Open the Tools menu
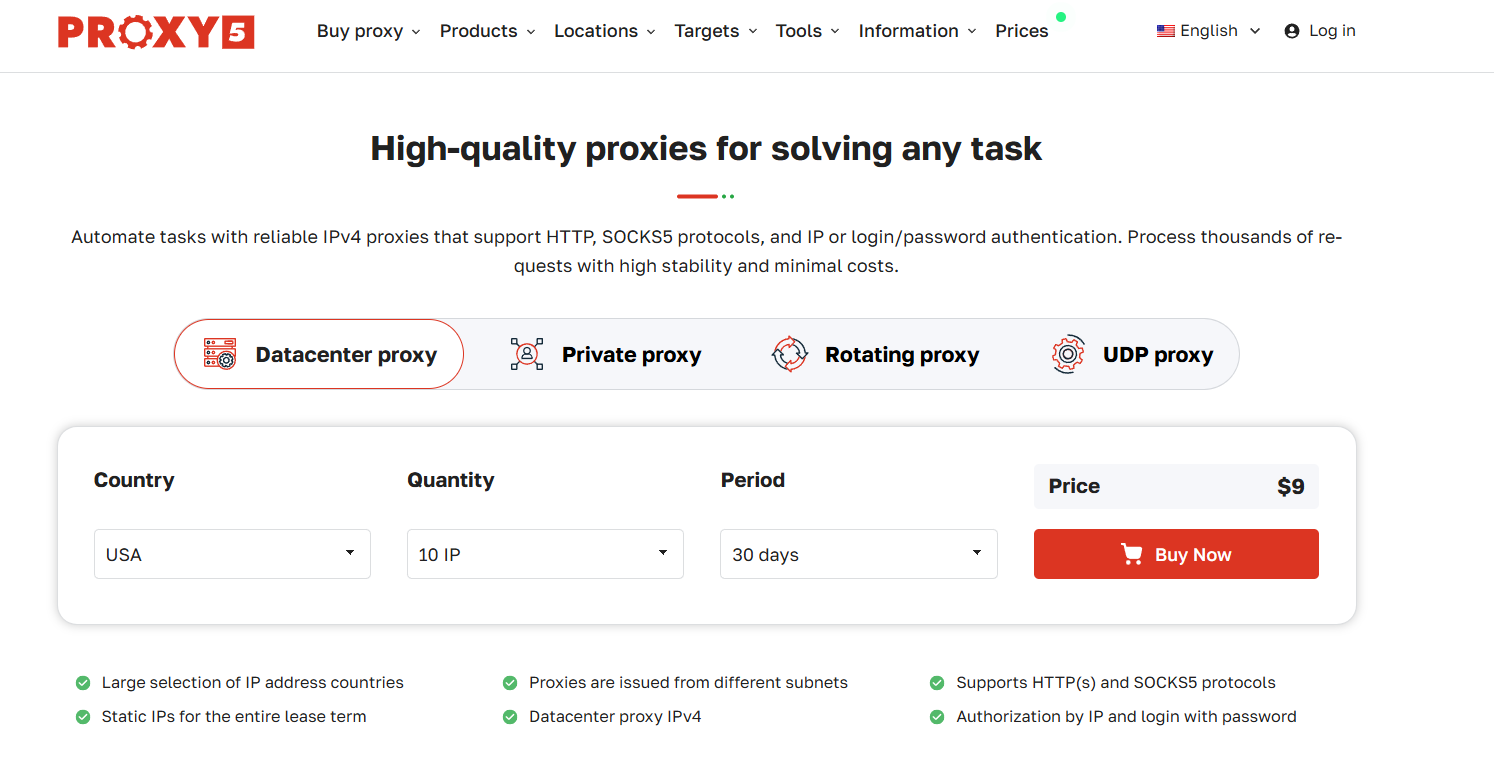Viewport: 1494px width, 773px height. [808, 31]
